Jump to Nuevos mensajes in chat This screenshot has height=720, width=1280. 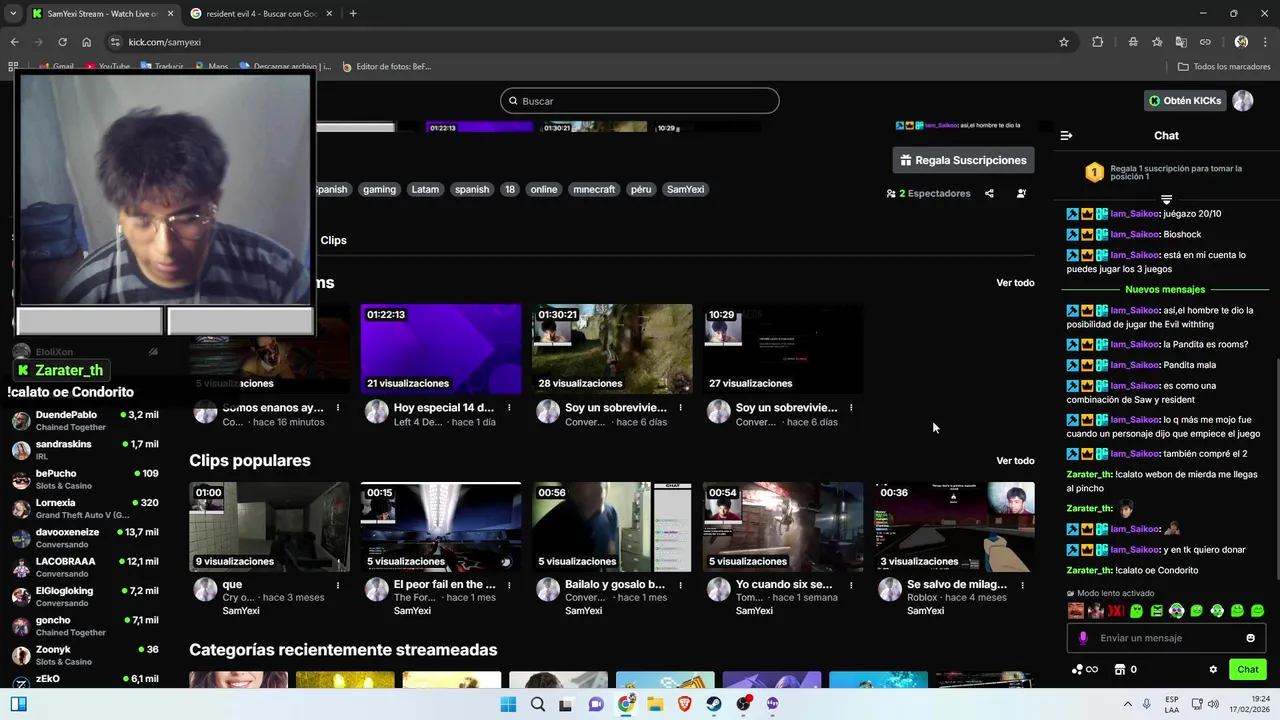click(1165, 289)
